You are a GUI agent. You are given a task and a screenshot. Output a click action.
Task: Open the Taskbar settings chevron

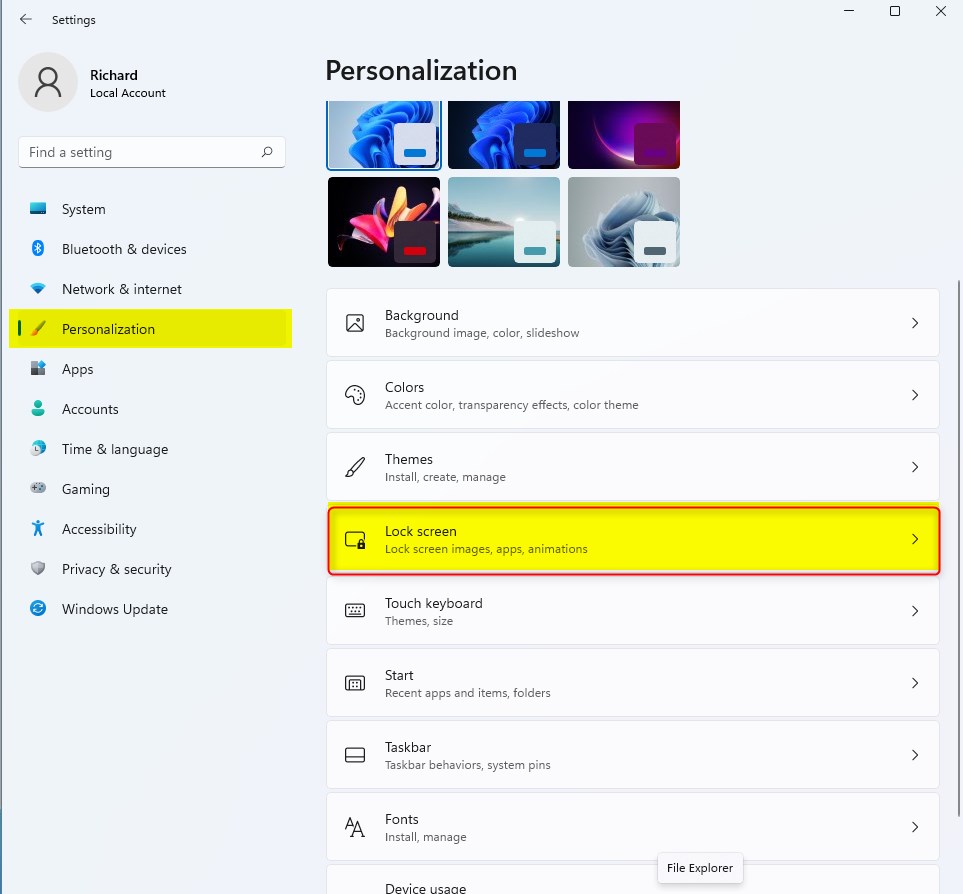(x=915, y=755)
